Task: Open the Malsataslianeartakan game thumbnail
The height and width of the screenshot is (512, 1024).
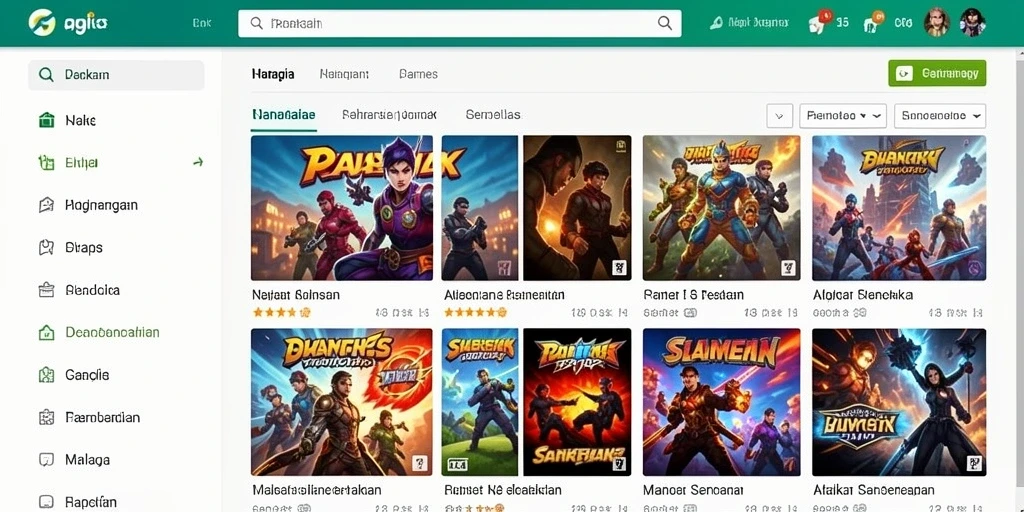Action: [x=342, y=402]
